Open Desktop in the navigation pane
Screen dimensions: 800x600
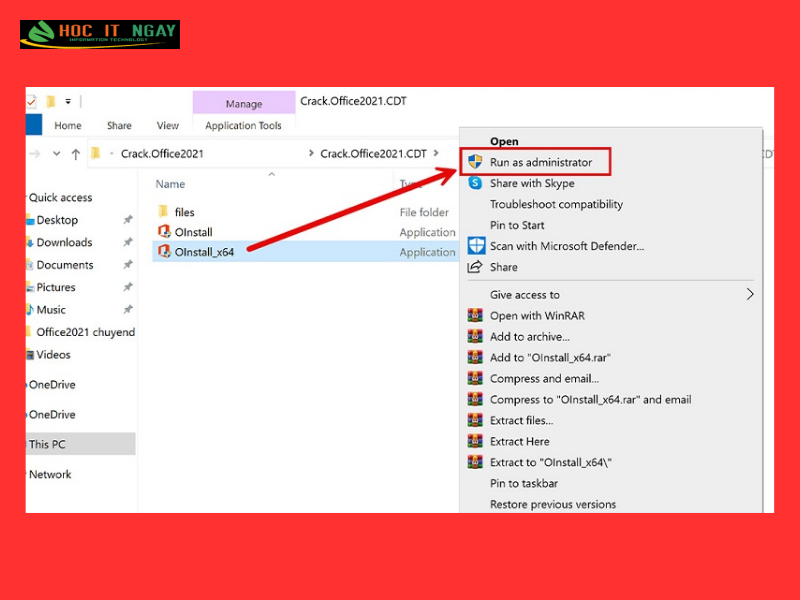(x=57, y=220)
